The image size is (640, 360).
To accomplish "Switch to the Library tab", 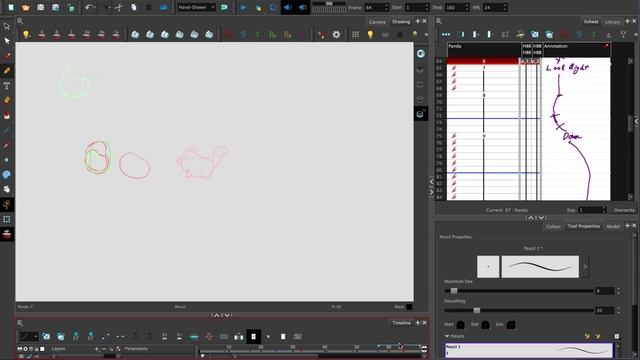I will 612,22.
